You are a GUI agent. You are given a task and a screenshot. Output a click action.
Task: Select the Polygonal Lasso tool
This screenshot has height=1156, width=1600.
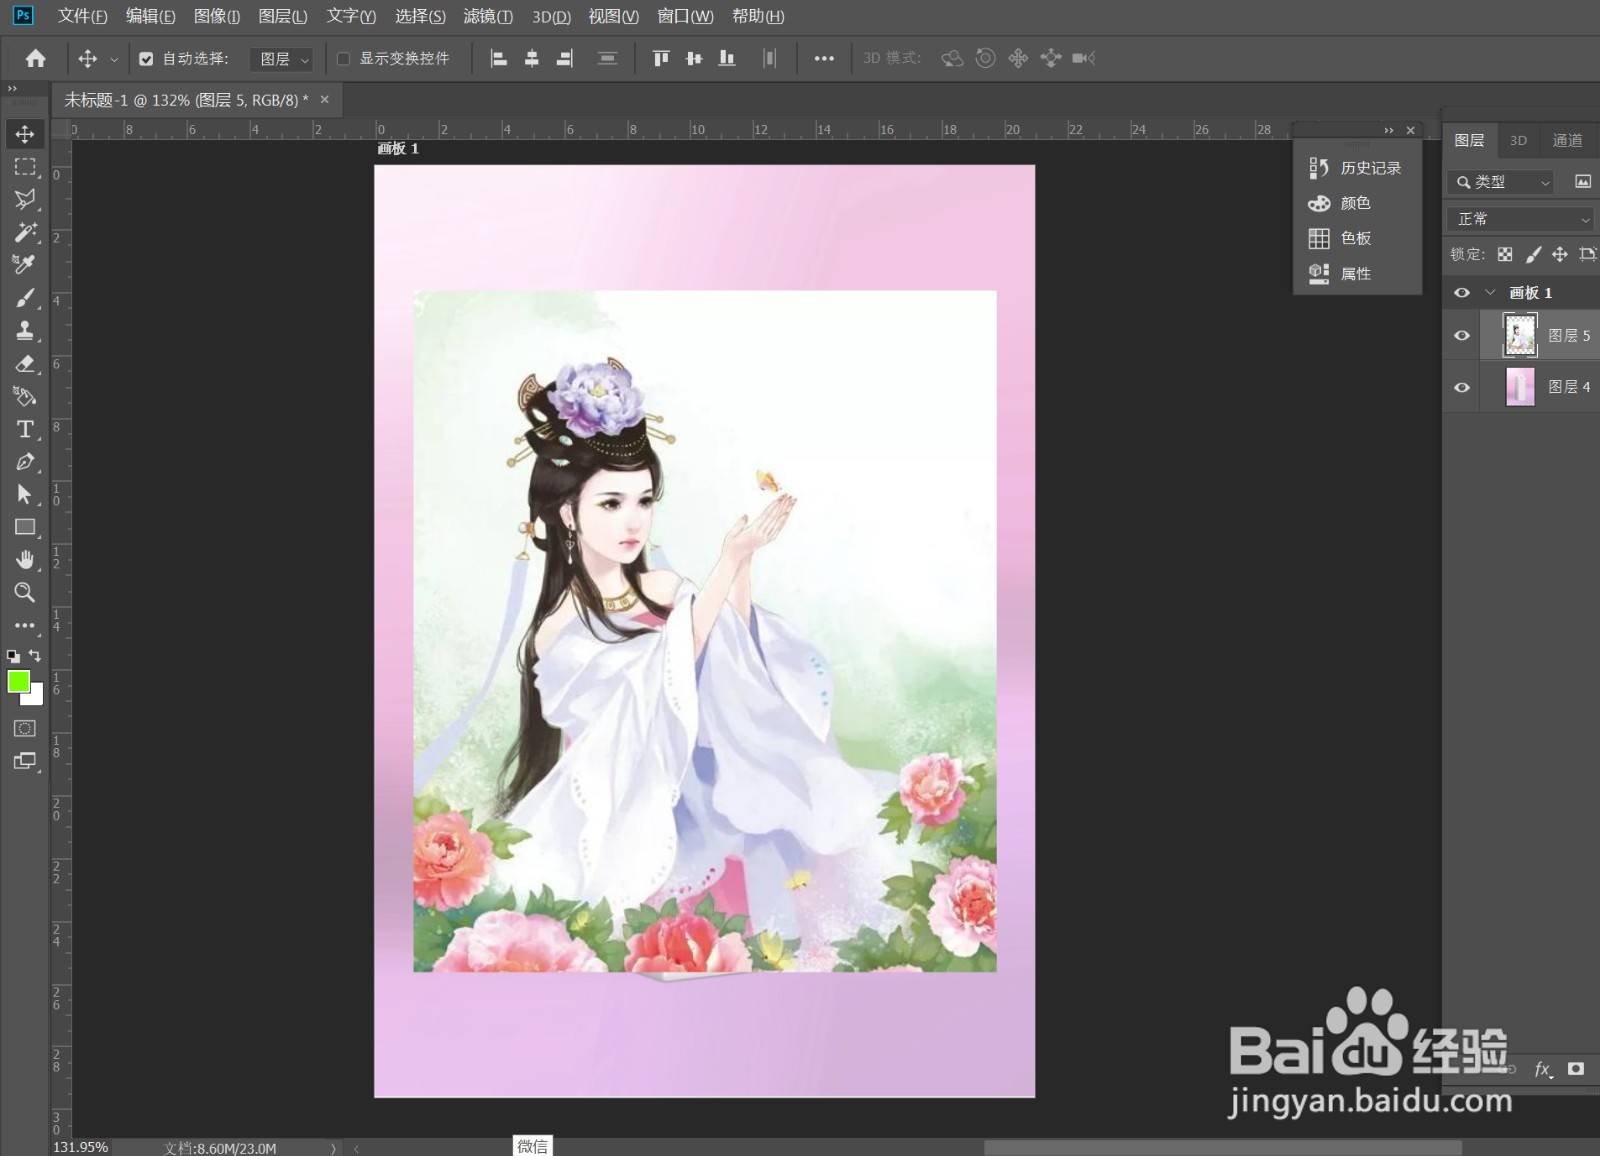[x=25, y=200]
